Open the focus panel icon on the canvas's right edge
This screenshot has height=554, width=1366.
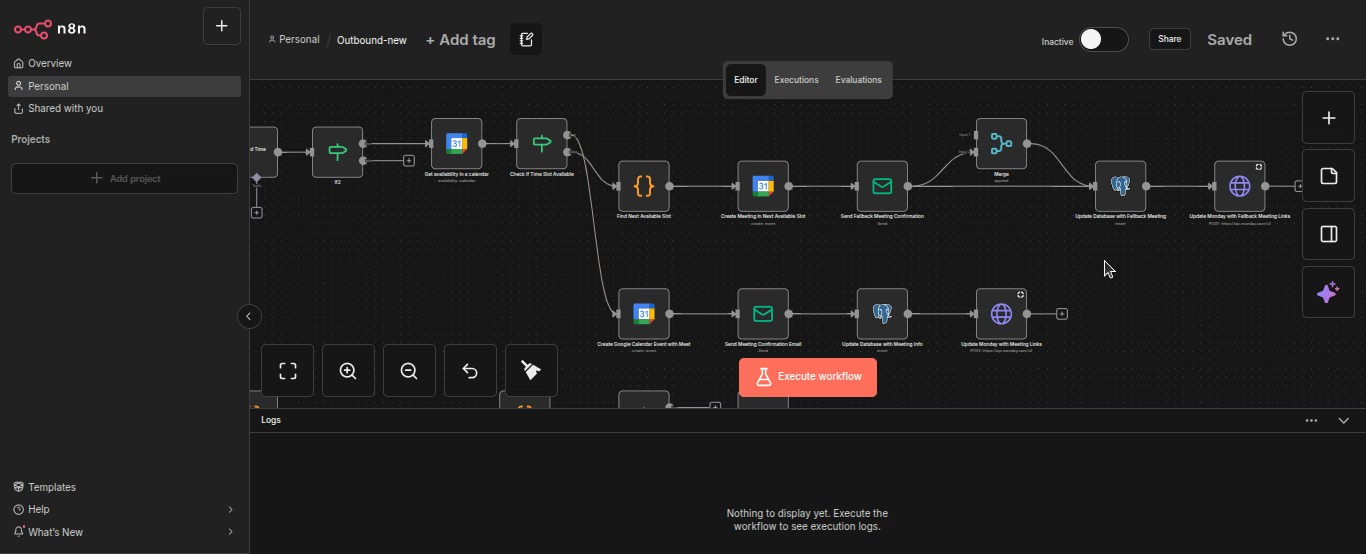[1329, 234]
